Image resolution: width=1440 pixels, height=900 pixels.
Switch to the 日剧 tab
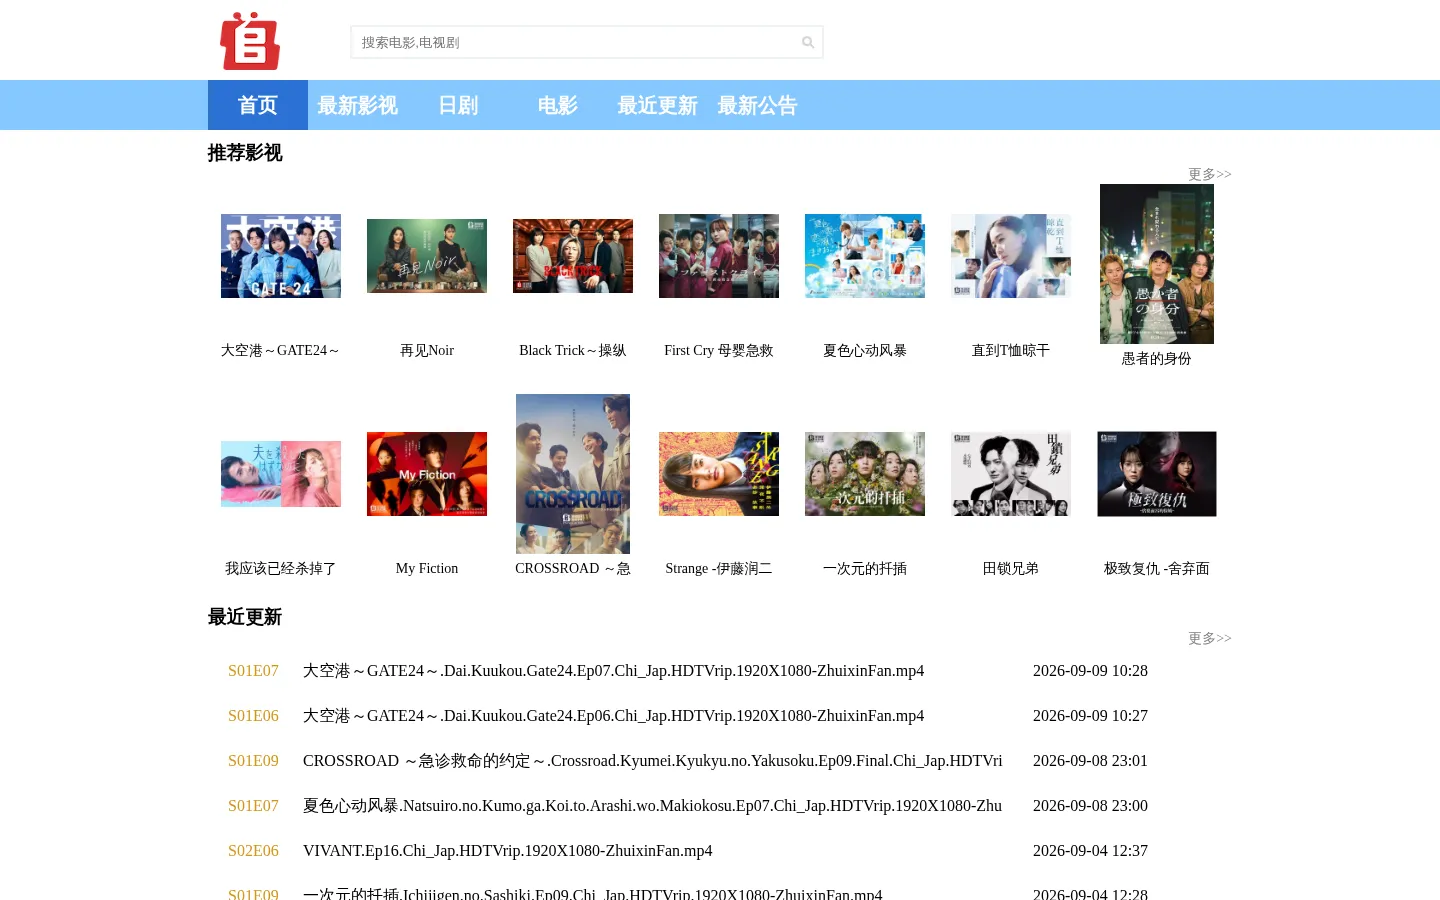pyautogui.click(x=458, y=105)
